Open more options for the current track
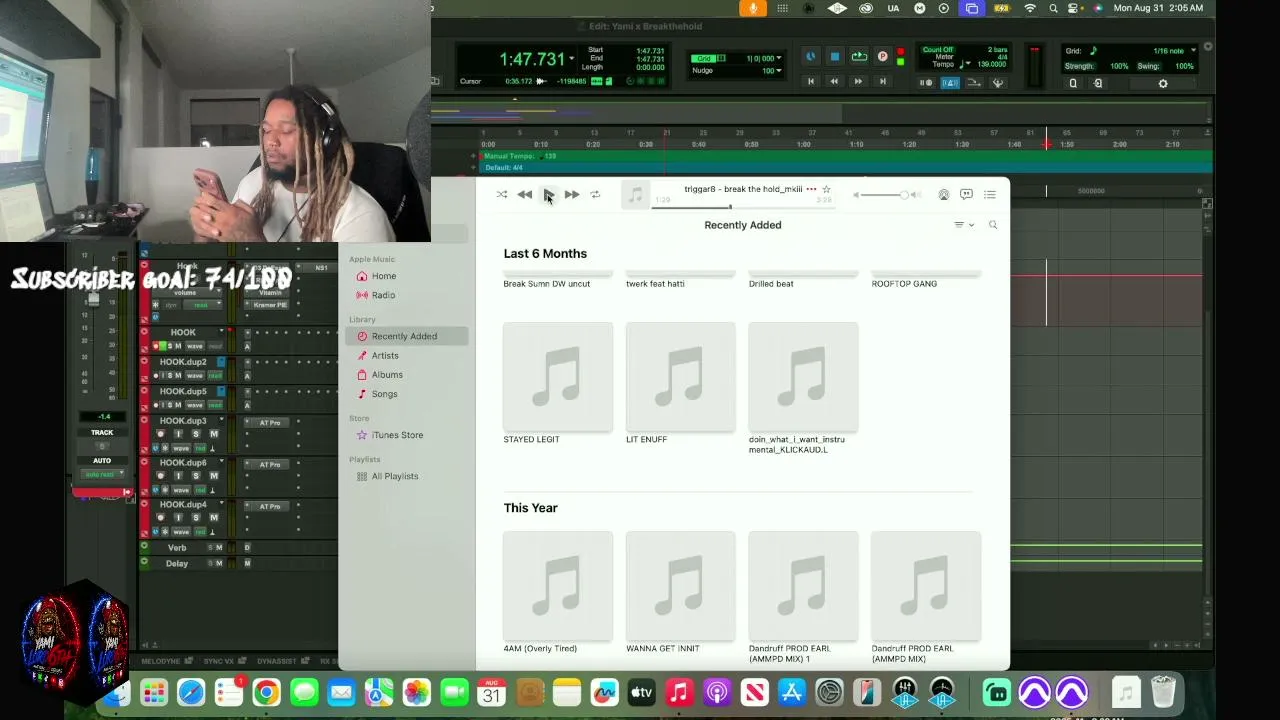 811,189
